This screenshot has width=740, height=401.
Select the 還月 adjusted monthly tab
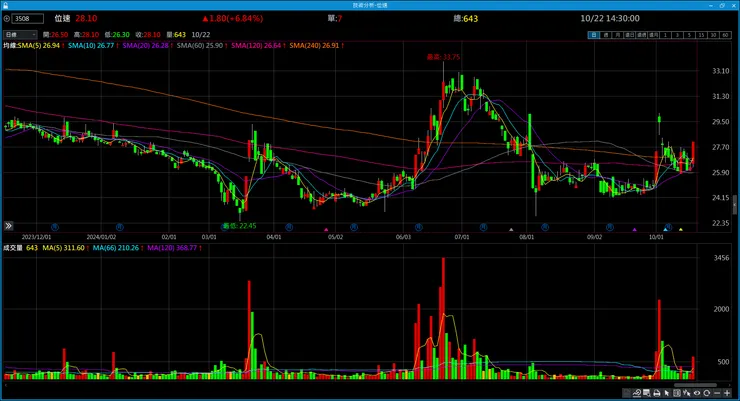coord(654,35)
